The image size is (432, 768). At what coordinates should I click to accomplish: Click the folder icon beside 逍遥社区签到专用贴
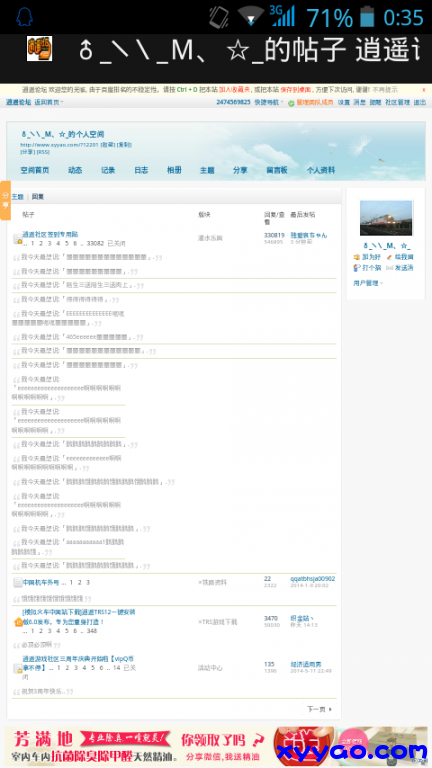pos(17,239)
